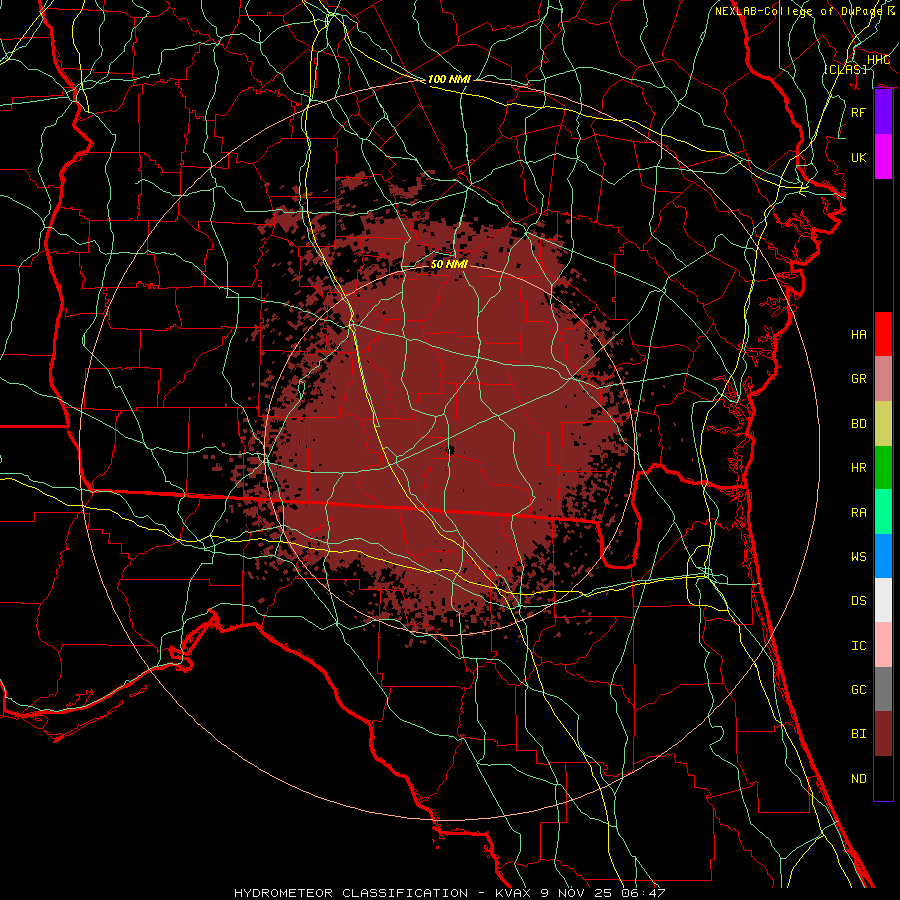Click the BD legend label
Viewport: 900px width, 900px height.
pyautogui.click(x=858, y=424)
